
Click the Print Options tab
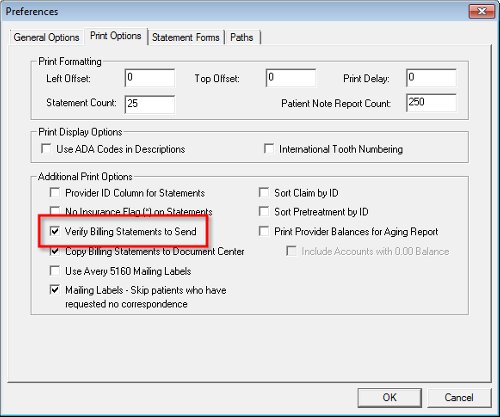tap(115, 36)
